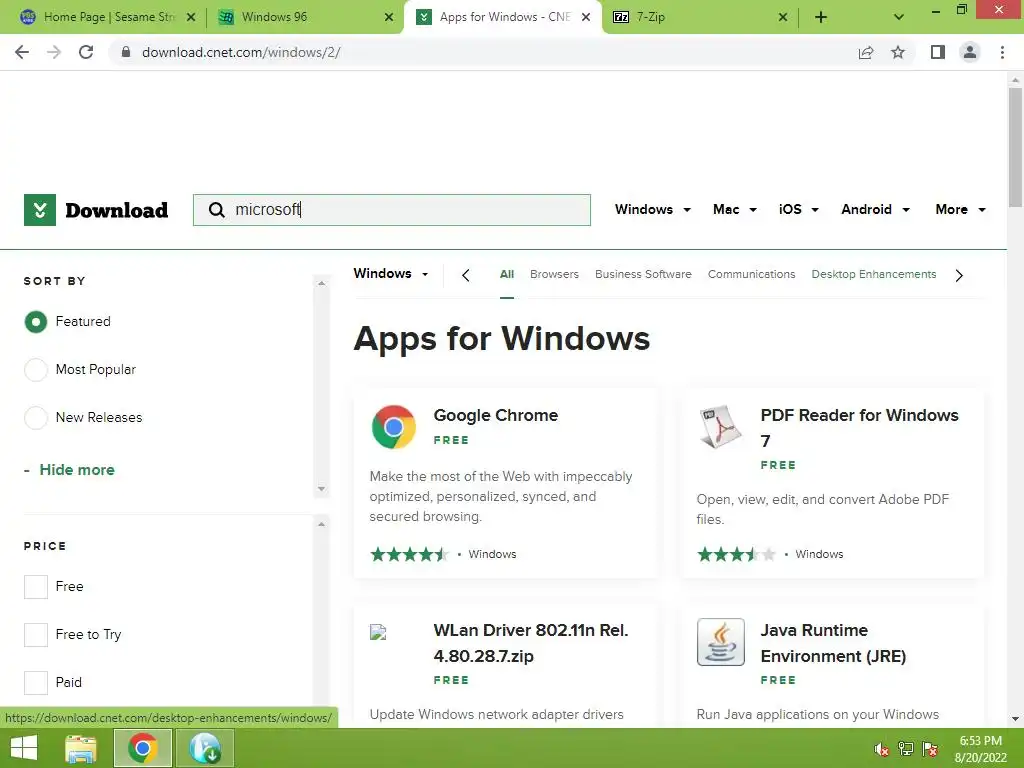Image resolution: width=1024 pixels, height=768 pixels.
Task: Open the Windows Start button
Action: click(x=24, y=748)
